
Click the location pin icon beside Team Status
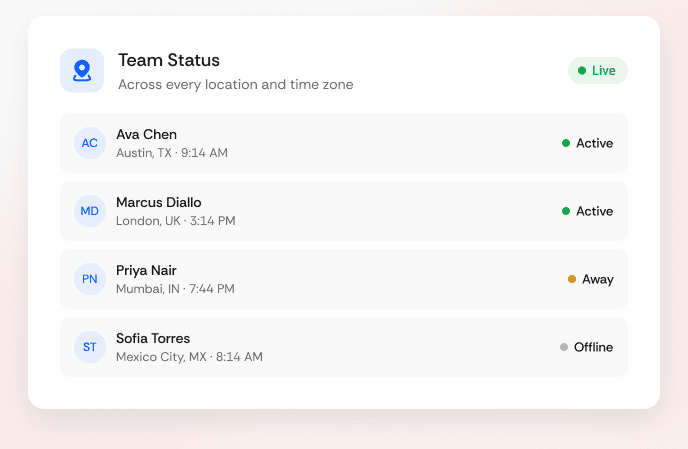(82, 71)
